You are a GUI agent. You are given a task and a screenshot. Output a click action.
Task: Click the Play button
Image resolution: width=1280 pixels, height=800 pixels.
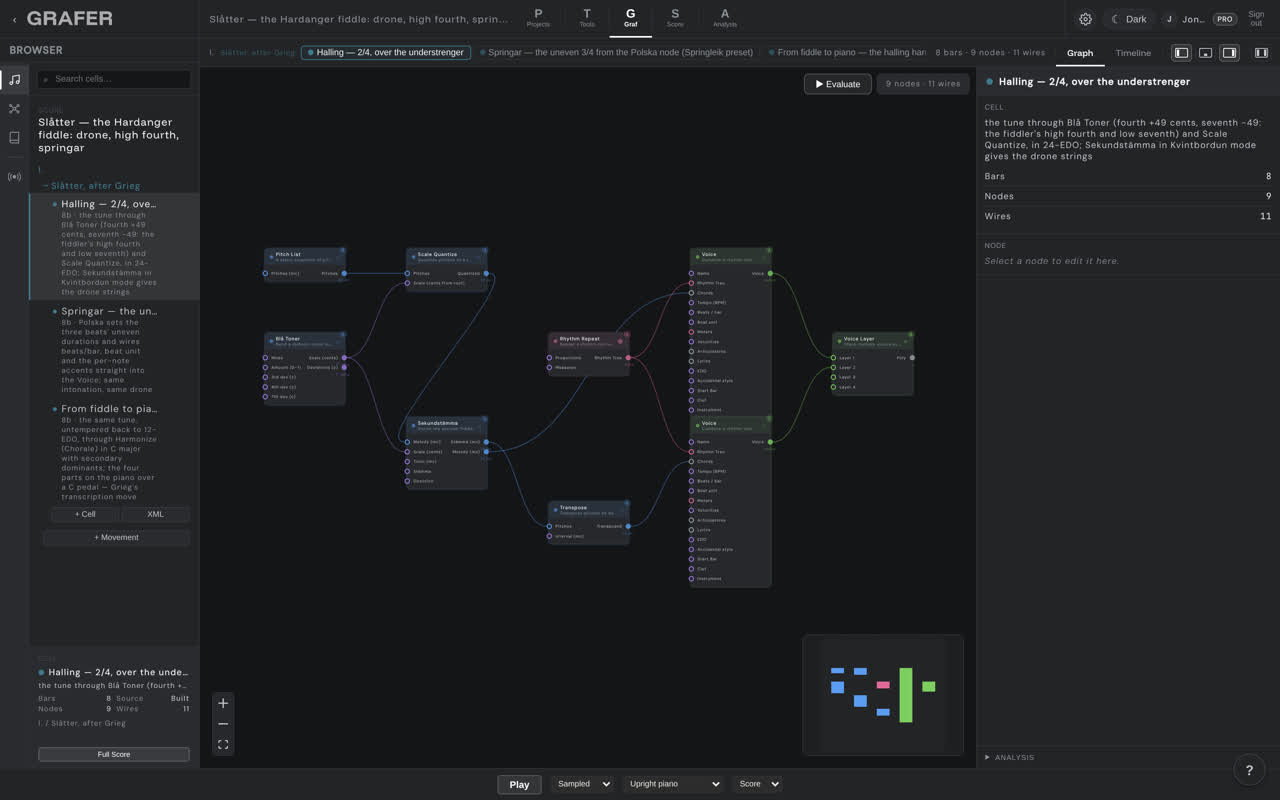click(x=519, y=784)
